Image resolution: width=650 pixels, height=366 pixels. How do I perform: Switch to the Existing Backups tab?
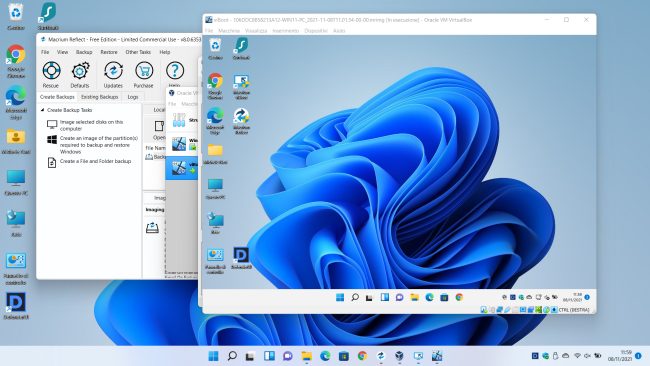click(99, 97)
